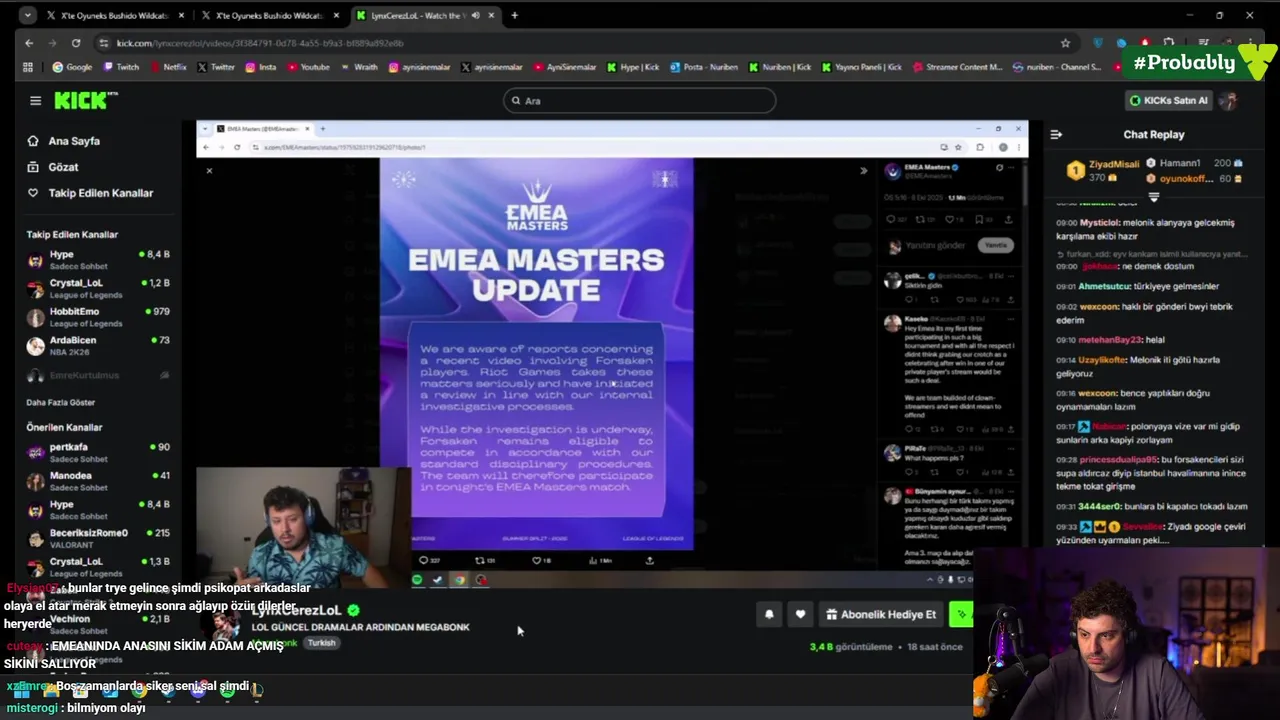Image resolution: width=1280 pixels, height=720 pixels.
Task: Bookmark page with star icon
Action: (1065, 43)
